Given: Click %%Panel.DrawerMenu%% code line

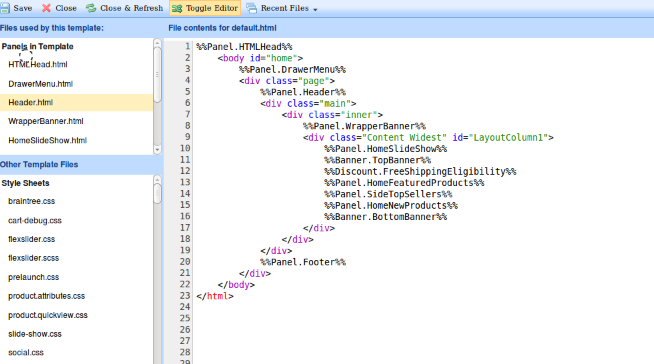Looking at the screenshot, I should [292, 69].
